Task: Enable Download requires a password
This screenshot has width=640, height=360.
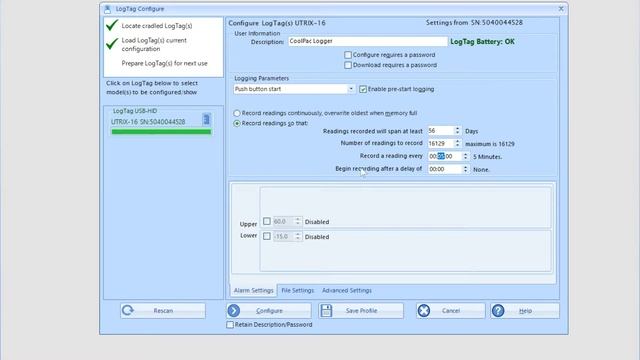Action: pyautogui.click(x=348, y=65)
